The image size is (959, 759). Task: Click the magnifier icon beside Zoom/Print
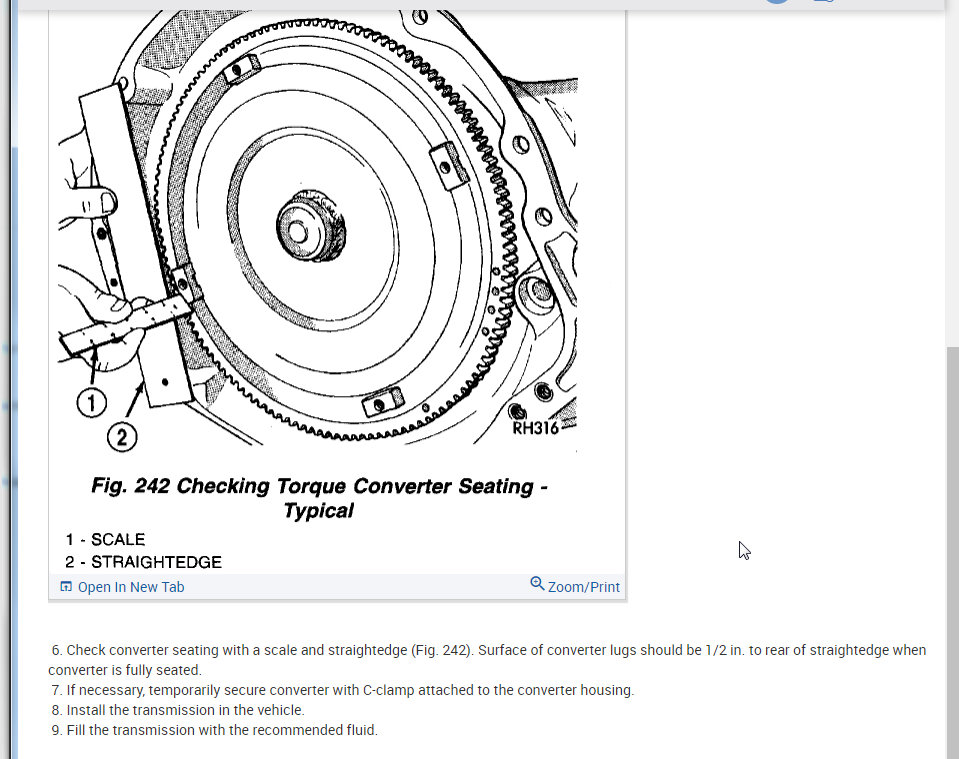(537, 583)
